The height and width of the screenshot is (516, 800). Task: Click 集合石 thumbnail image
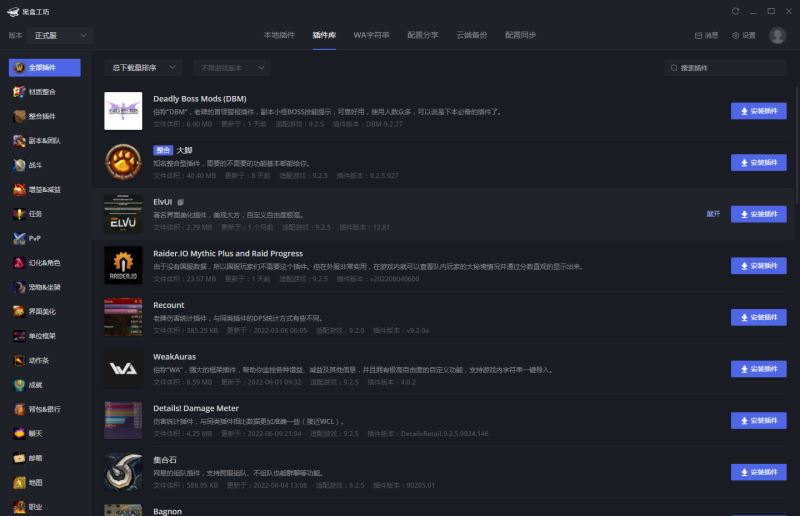pyautogui.click(x=123, y=472)
